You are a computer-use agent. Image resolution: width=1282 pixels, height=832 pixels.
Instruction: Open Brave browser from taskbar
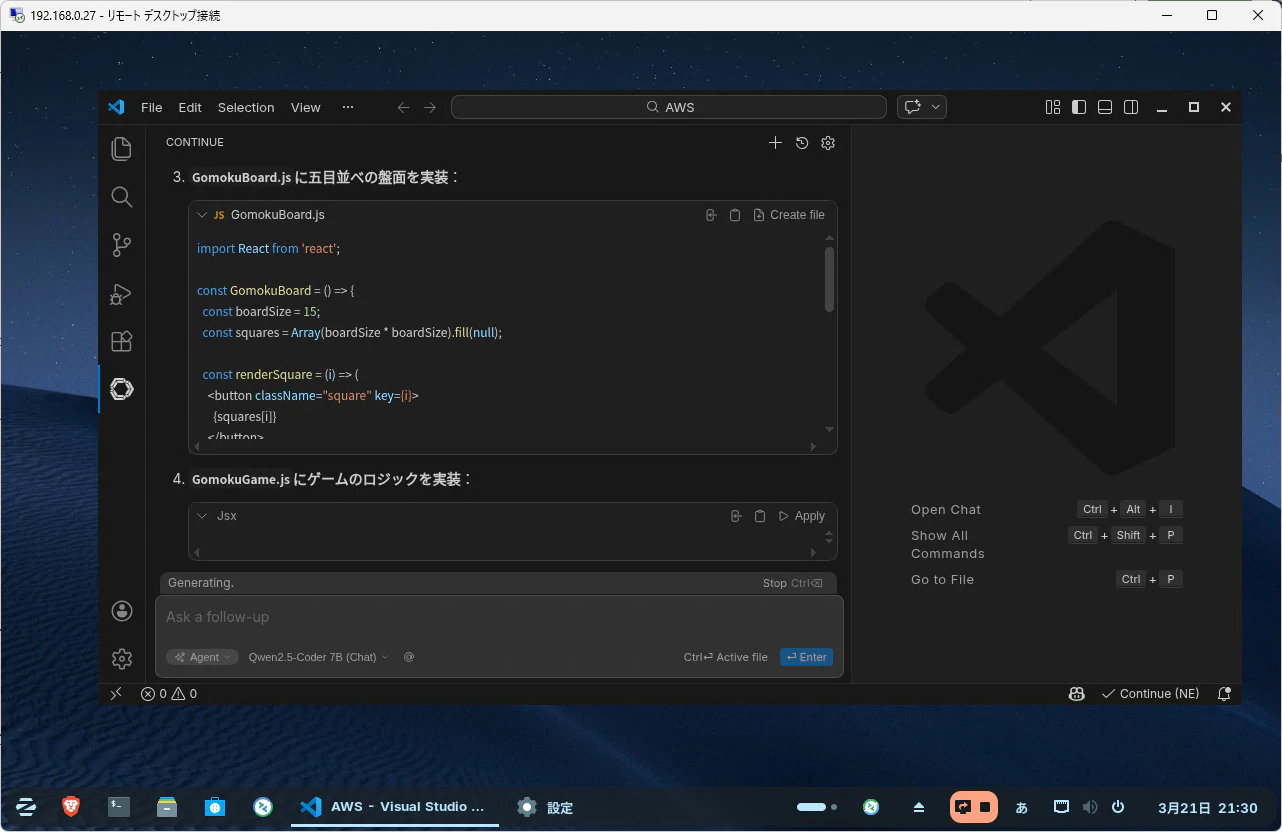pos(71,806)
